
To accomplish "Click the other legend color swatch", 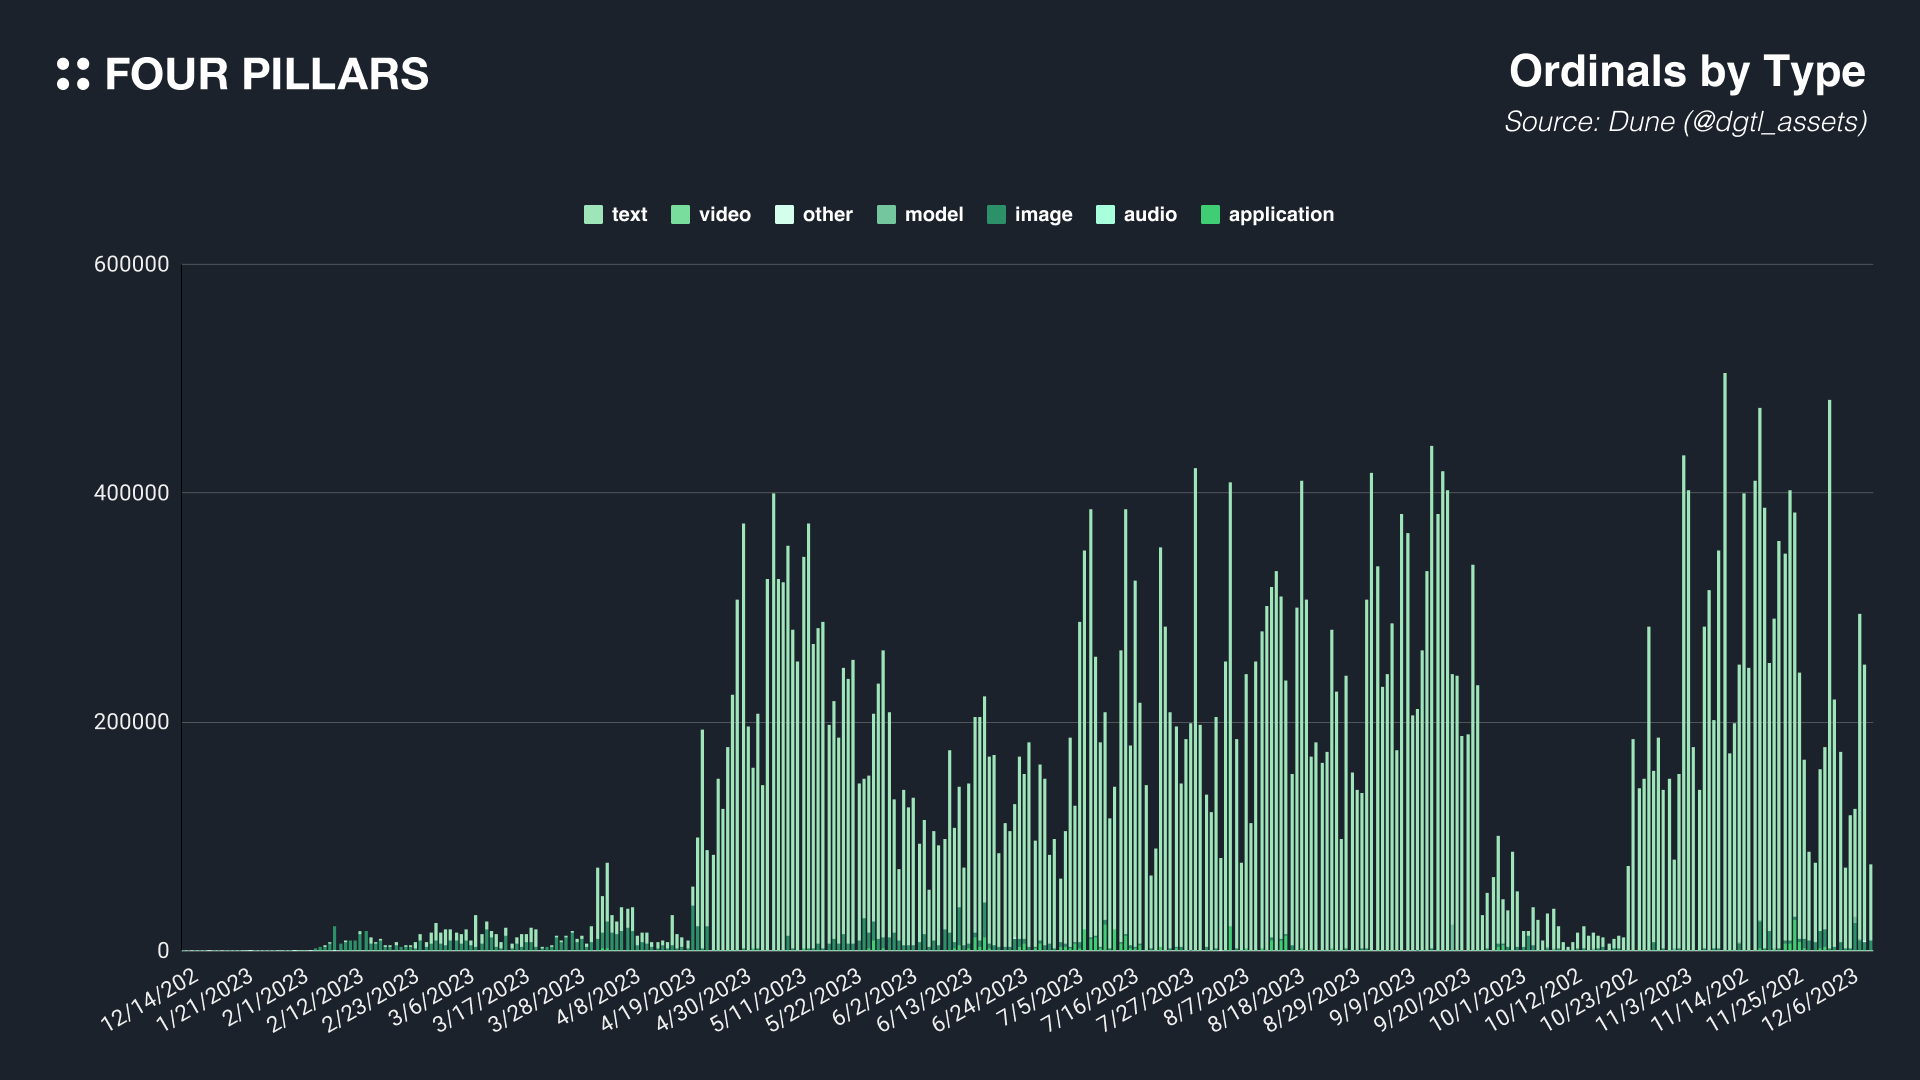I will pyautogui.click(x=784, y=215).
